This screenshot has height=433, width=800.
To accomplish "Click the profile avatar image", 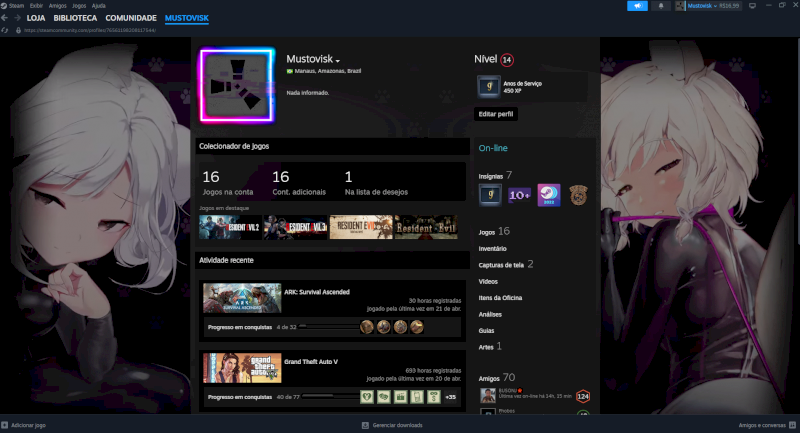I will [x=237, y=86].
